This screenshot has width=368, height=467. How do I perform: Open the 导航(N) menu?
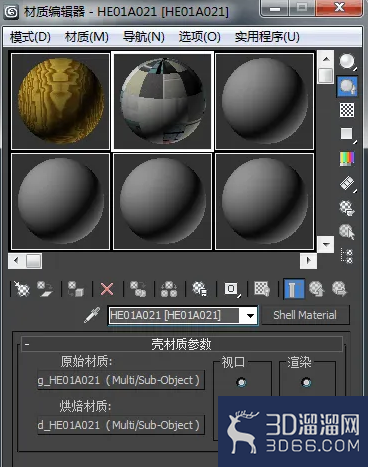(x=144, y=37)
